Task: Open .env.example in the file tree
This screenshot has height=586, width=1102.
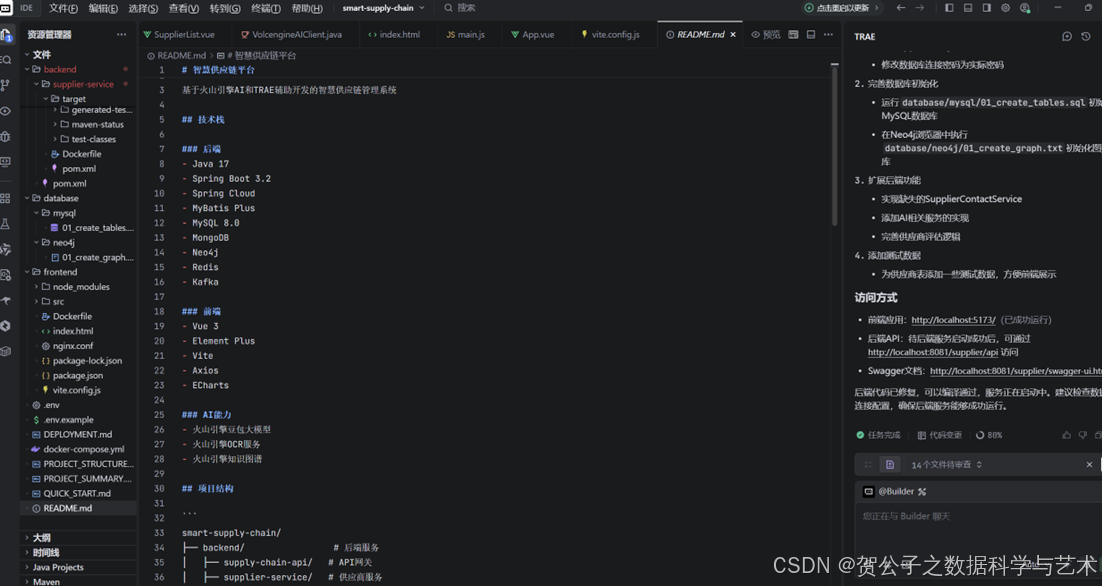Action: point(63,419)
